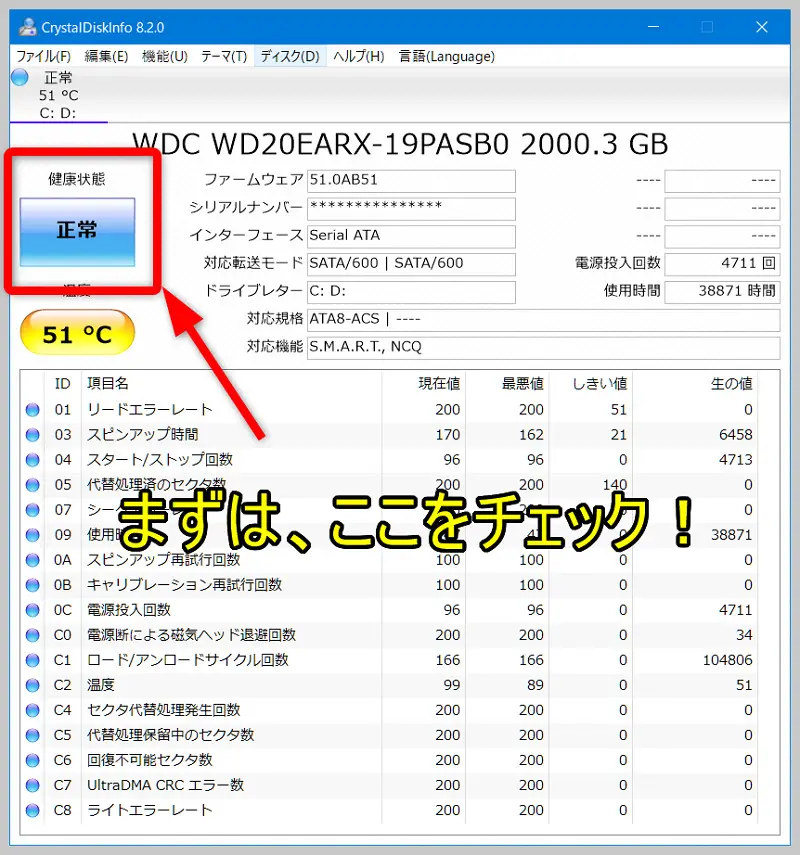Open the 言語(Language) menu

446,56
